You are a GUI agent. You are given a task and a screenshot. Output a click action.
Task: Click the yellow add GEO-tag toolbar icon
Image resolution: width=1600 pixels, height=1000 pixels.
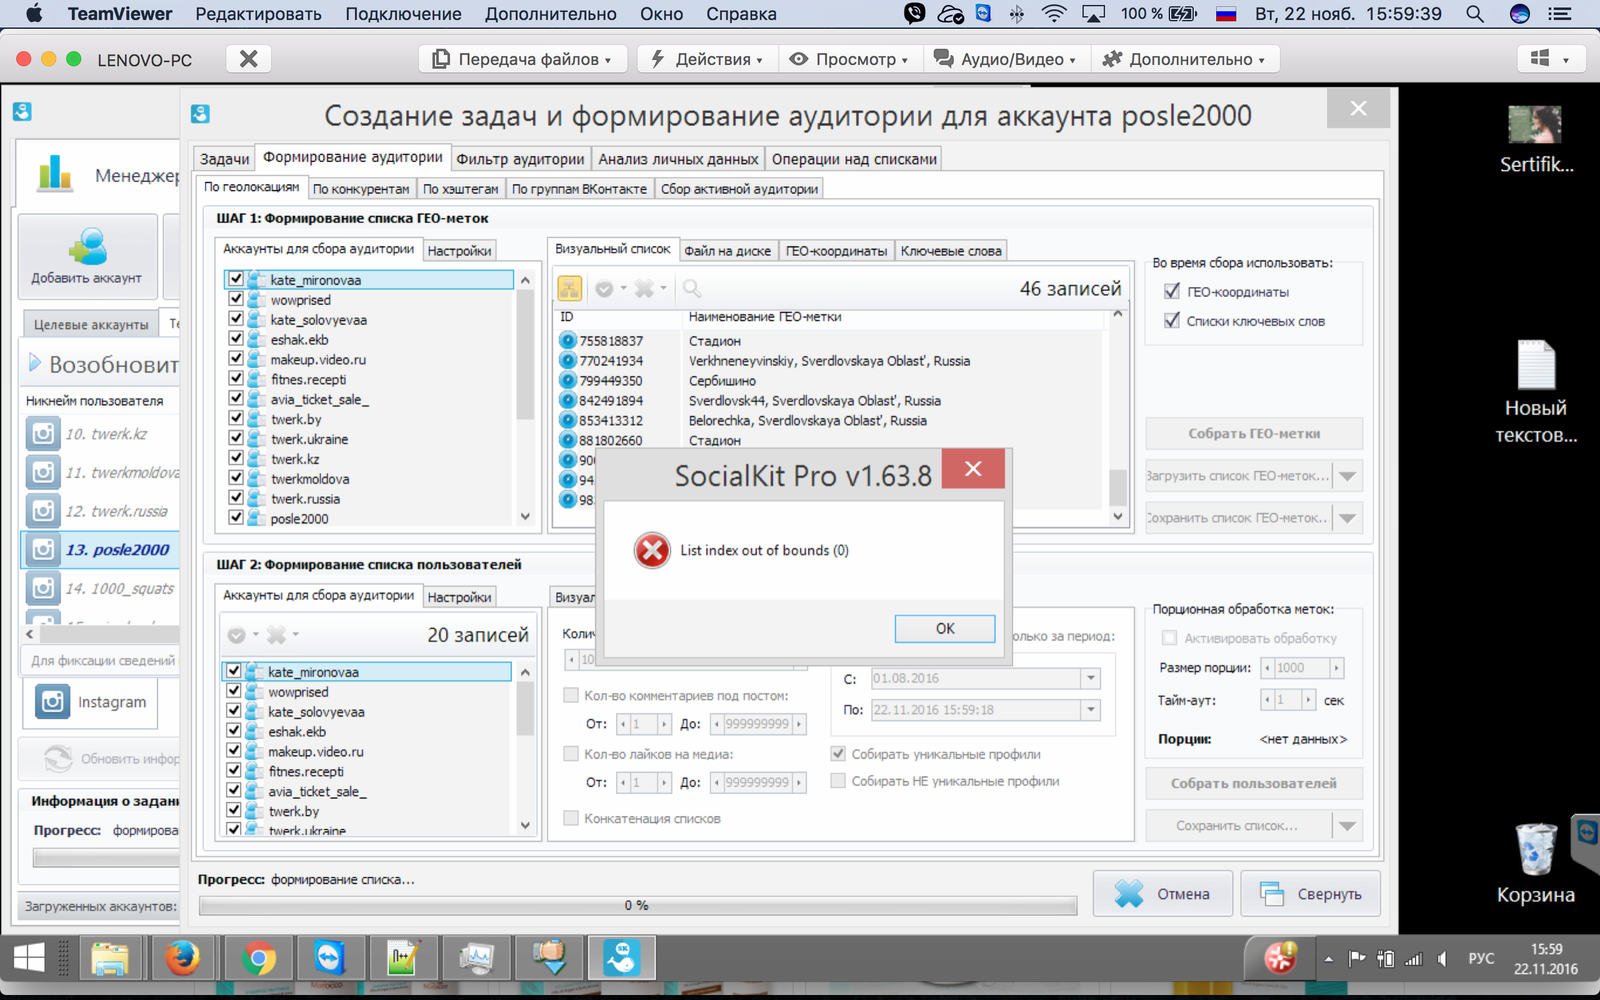tap(569, 289)
